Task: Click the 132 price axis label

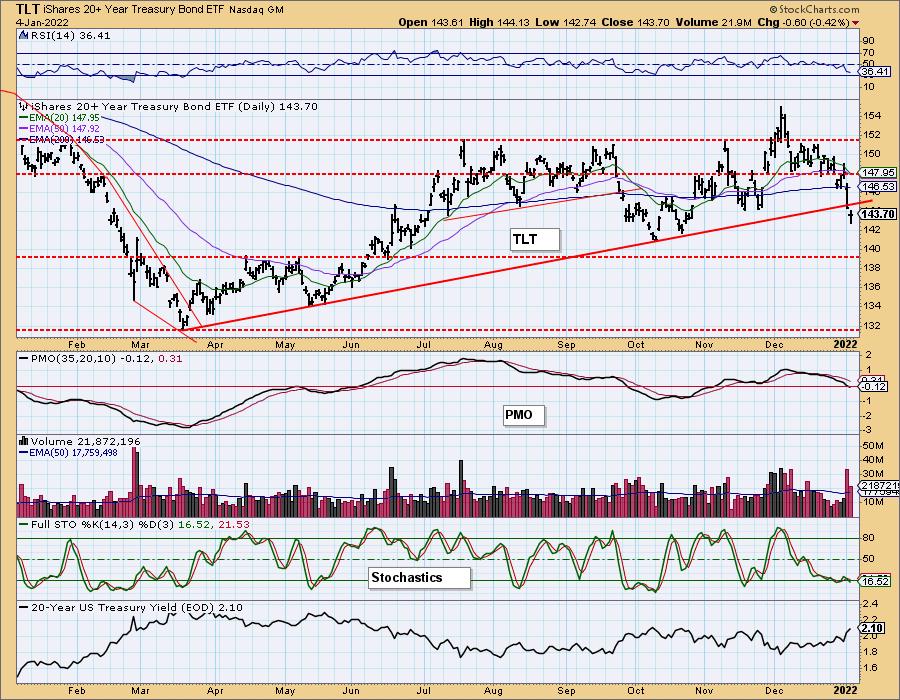Action: pos(872,325)
